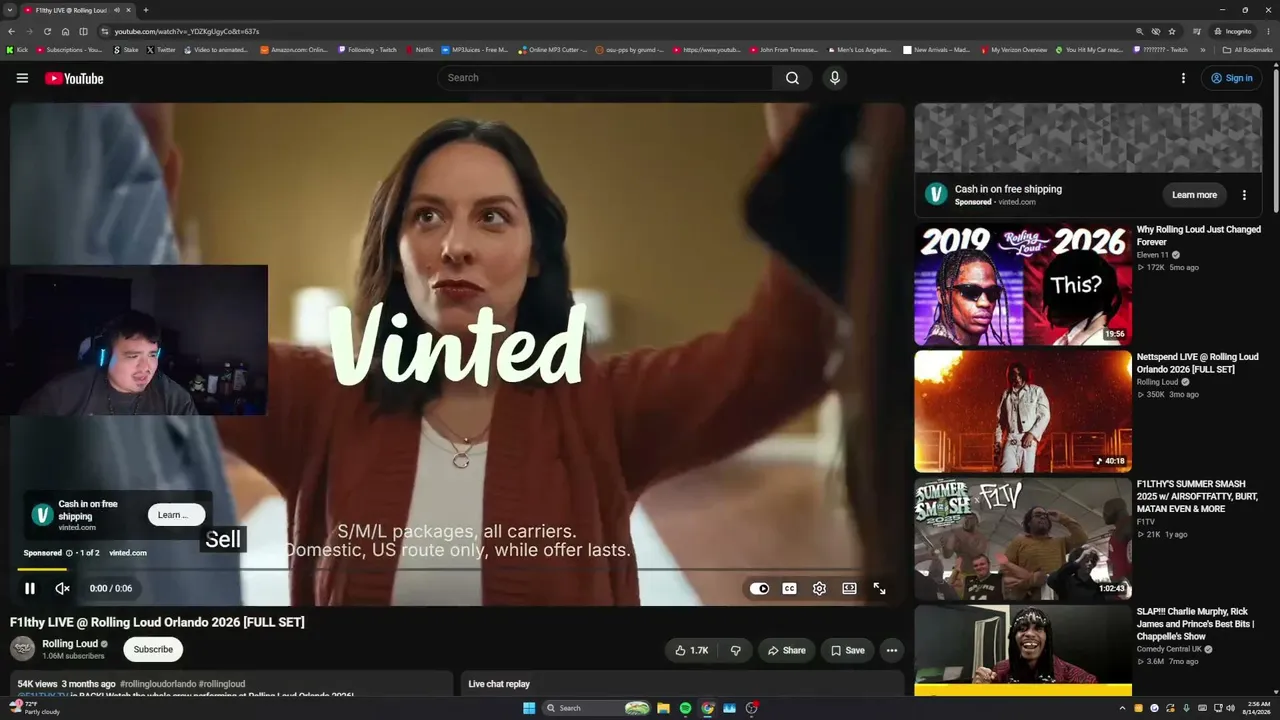Click Learn more on the in-video ad
Screen dimensions: 1280x720
[x=176, y=515]
